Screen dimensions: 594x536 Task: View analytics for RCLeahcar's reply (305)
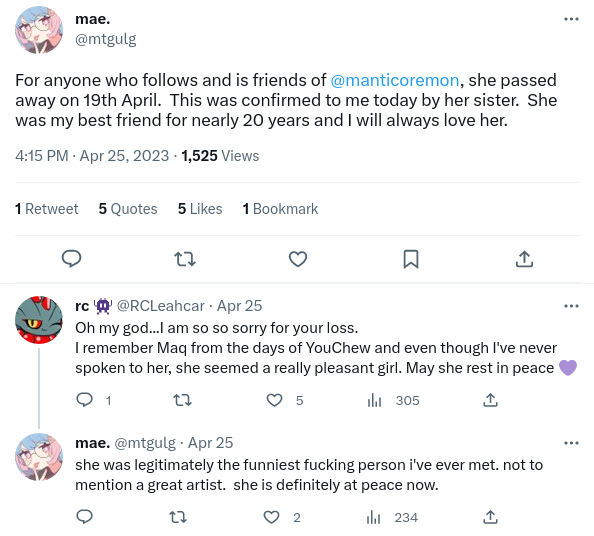tap(393, 400)
